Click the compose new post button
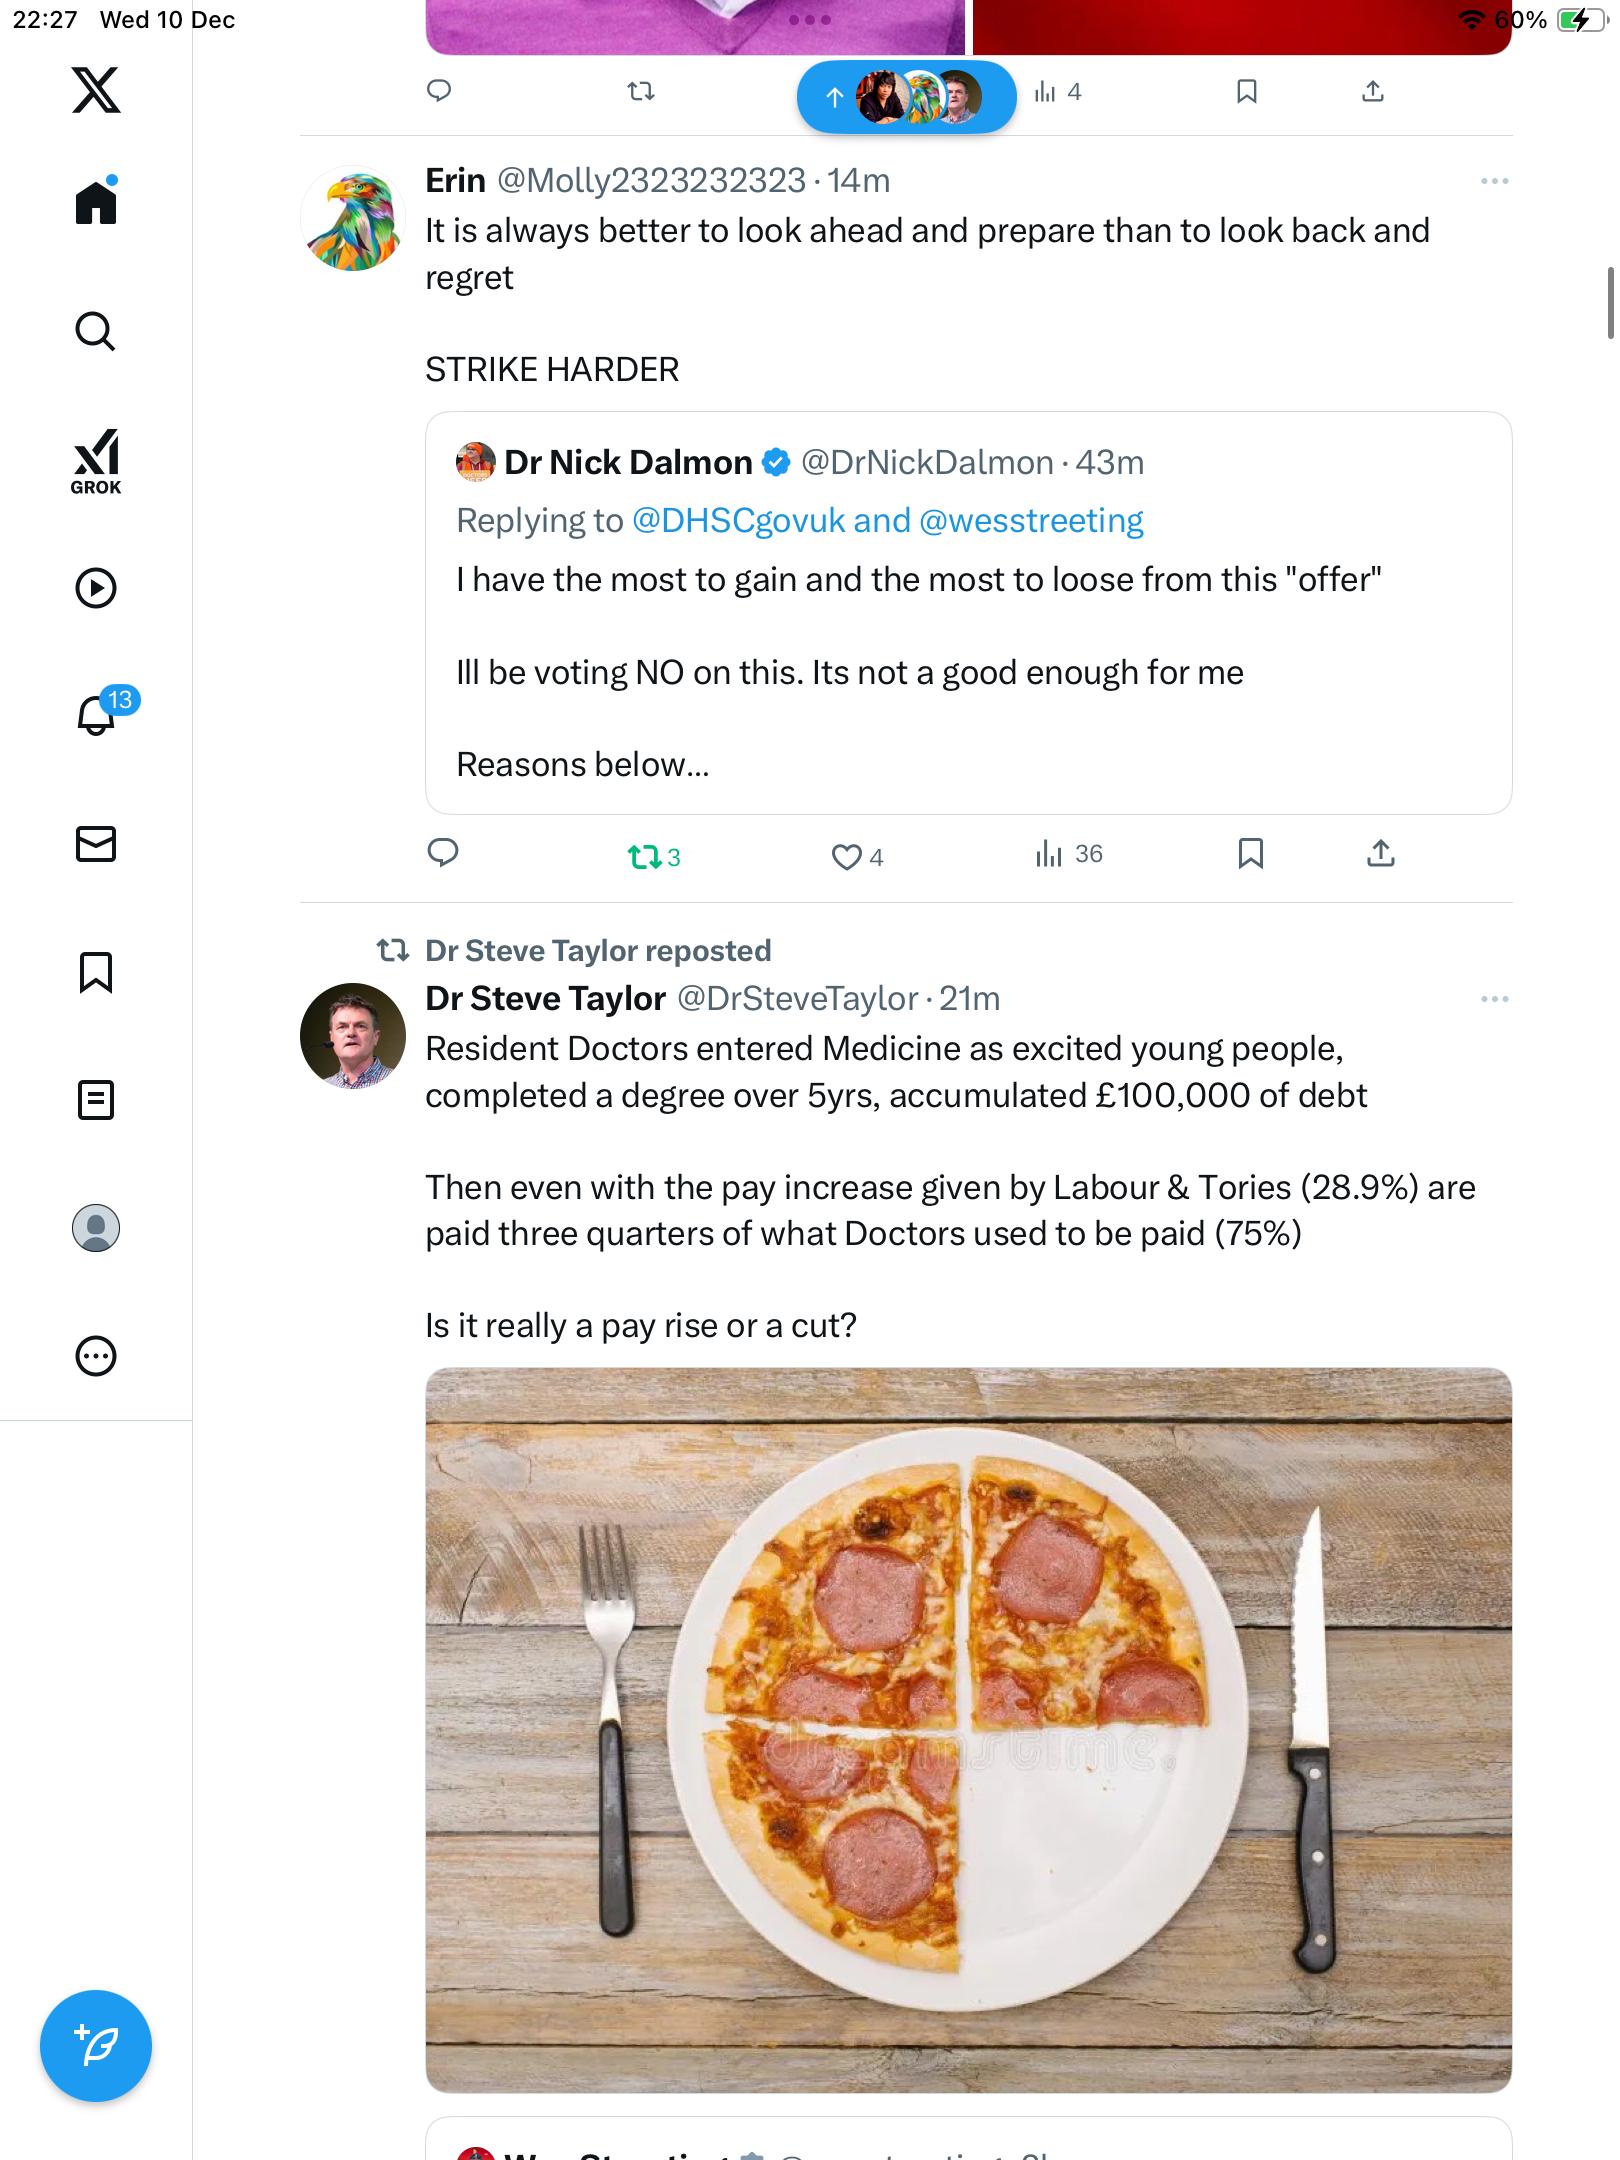 click(96, 2046)
